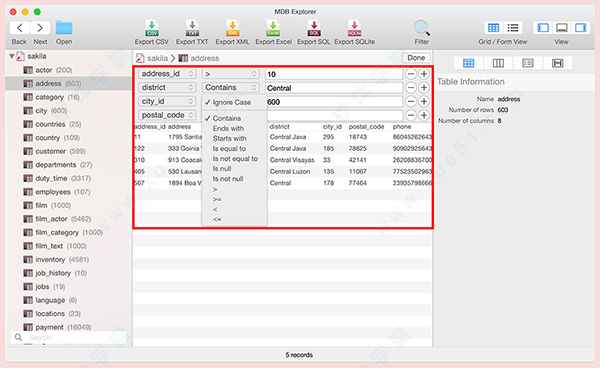Remove the address_id filter row with minus
This screenshot has height=368, width=600.
[411, 74]
